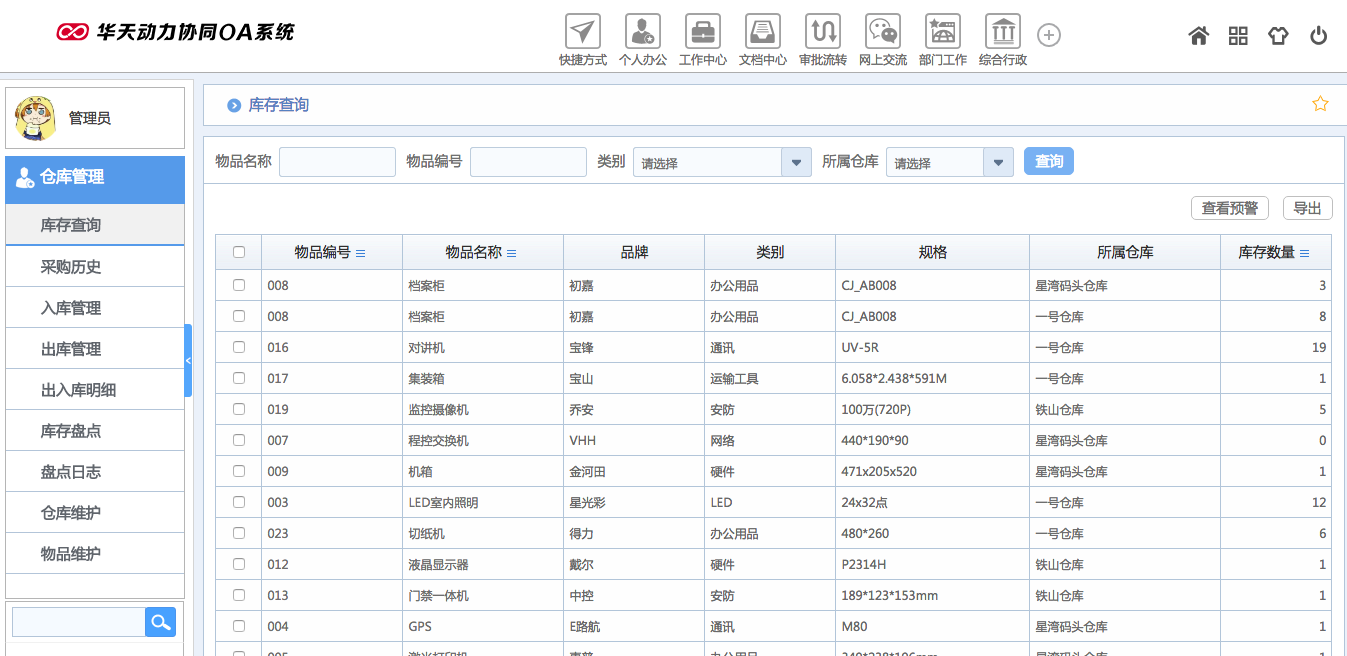Click the power logout icon
1347x656 pixels.
(x=1318, y=36)
